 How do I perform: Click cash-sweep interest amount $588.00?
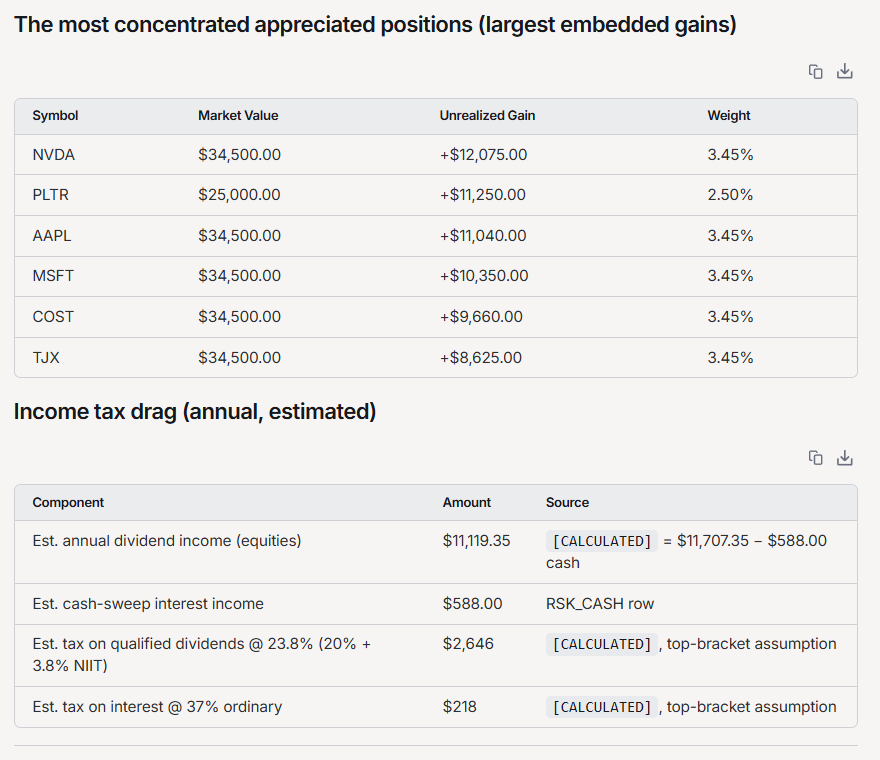(x=472, y=604)
